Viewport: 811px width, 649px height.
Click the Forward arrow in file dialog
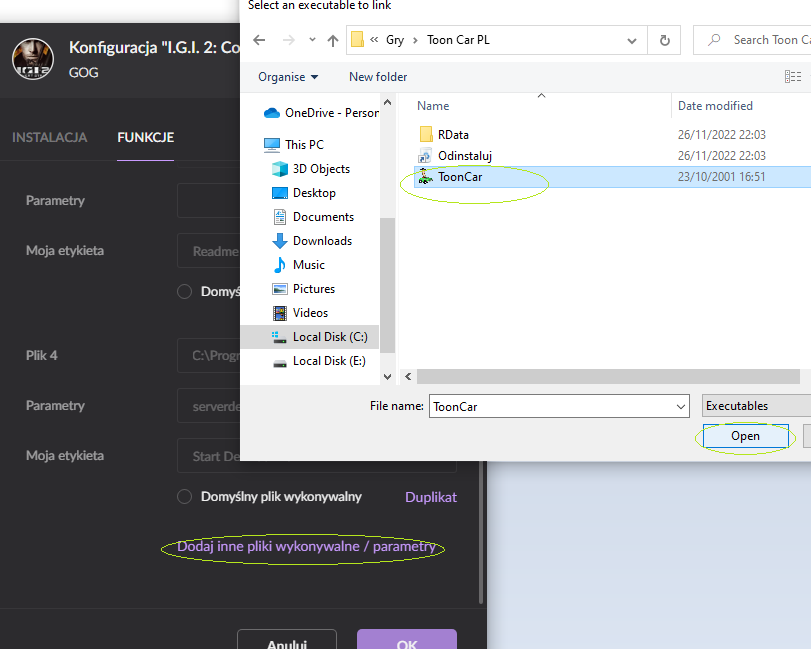(x=289, y=40)
